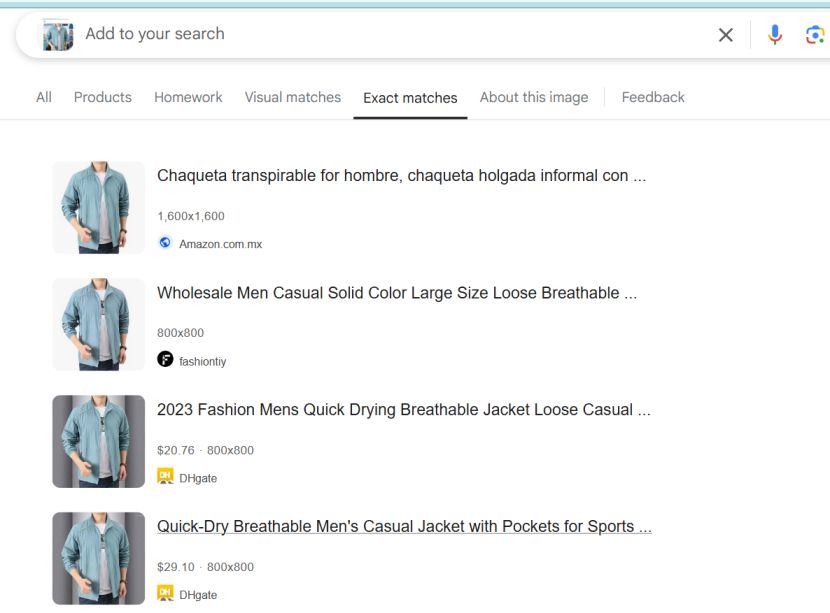Open the Quick-Dry Breathable Men's Casual Jacket link
This screenshot has height=613, width=830.
tap(403, 526)
